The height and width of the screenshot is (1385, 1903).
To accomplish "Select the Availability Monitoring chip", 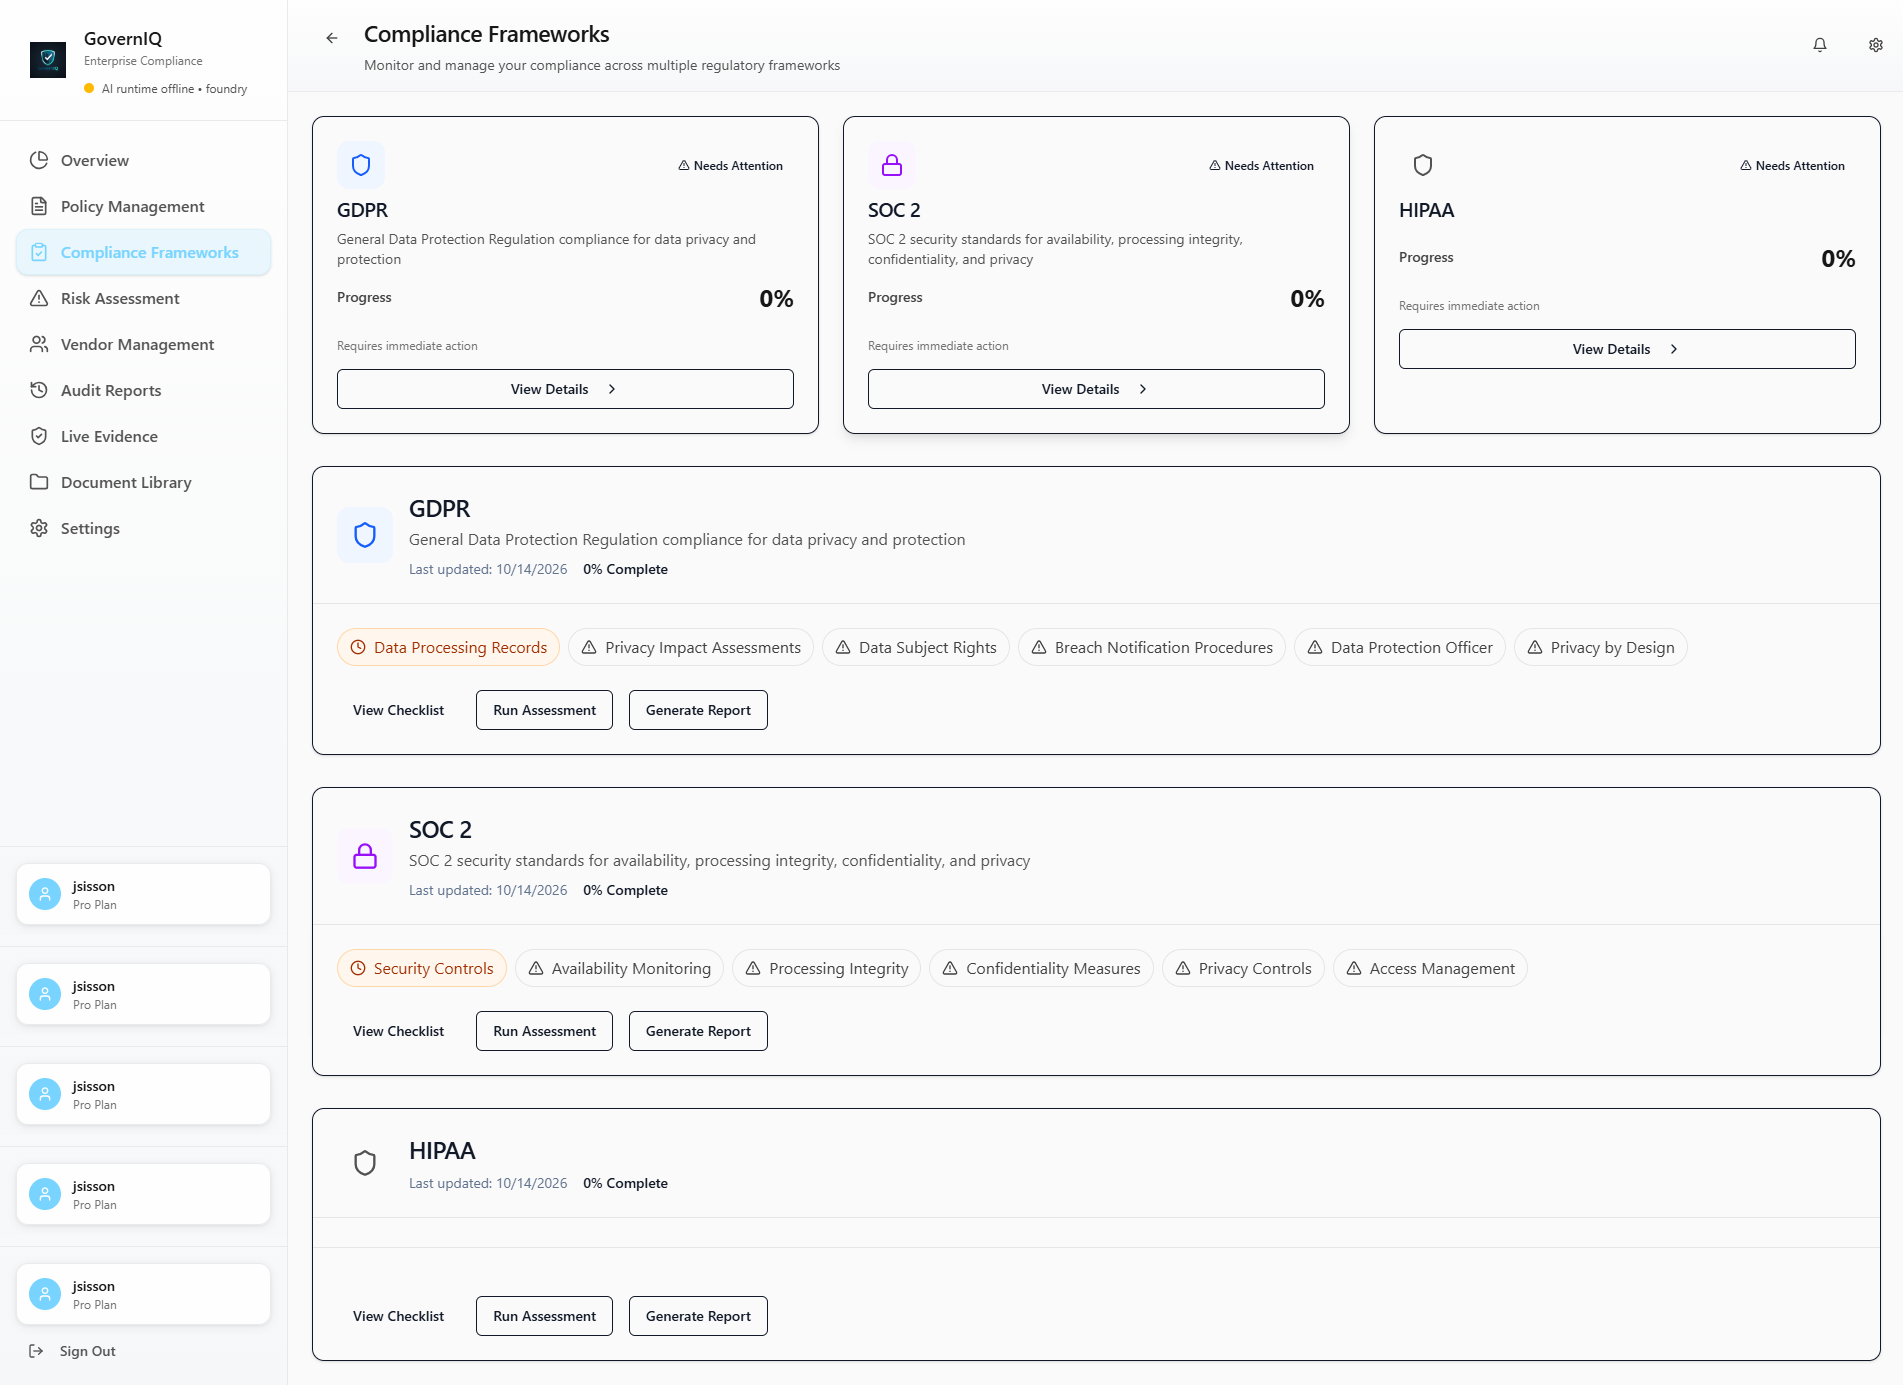I will [x=619, y=968].
